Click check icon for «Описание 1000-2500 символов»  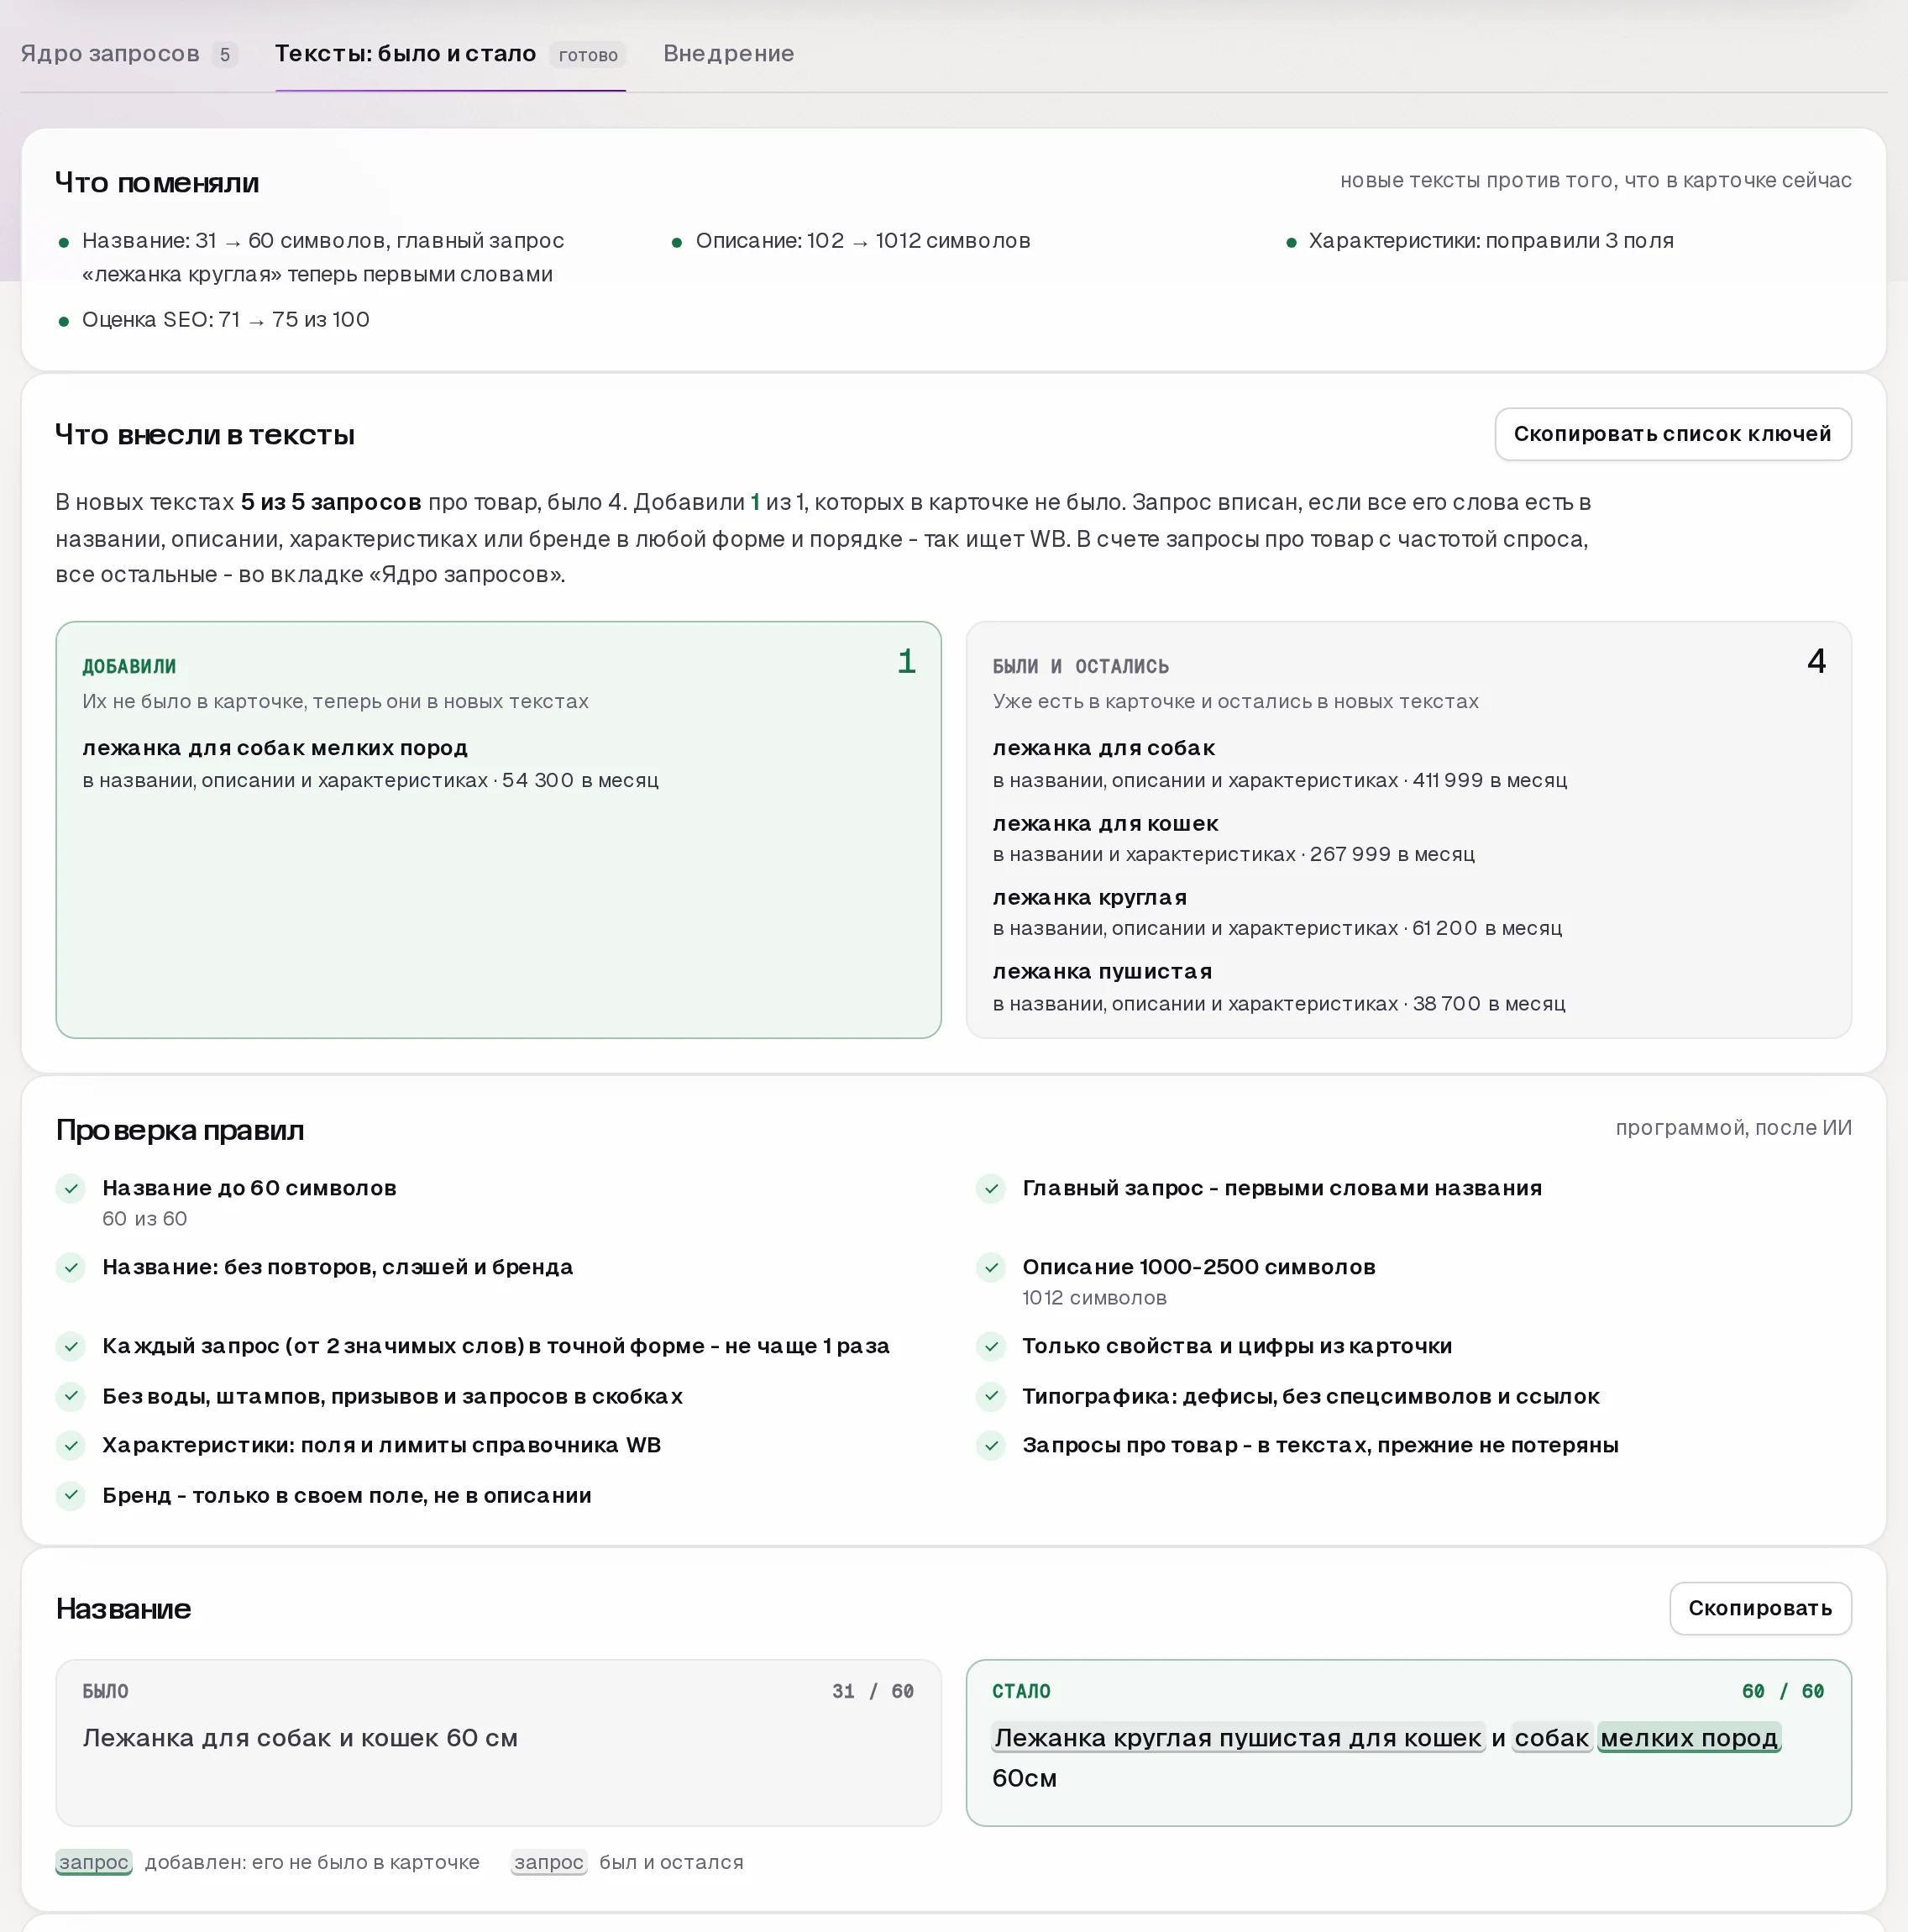(x=991, y=1267)
